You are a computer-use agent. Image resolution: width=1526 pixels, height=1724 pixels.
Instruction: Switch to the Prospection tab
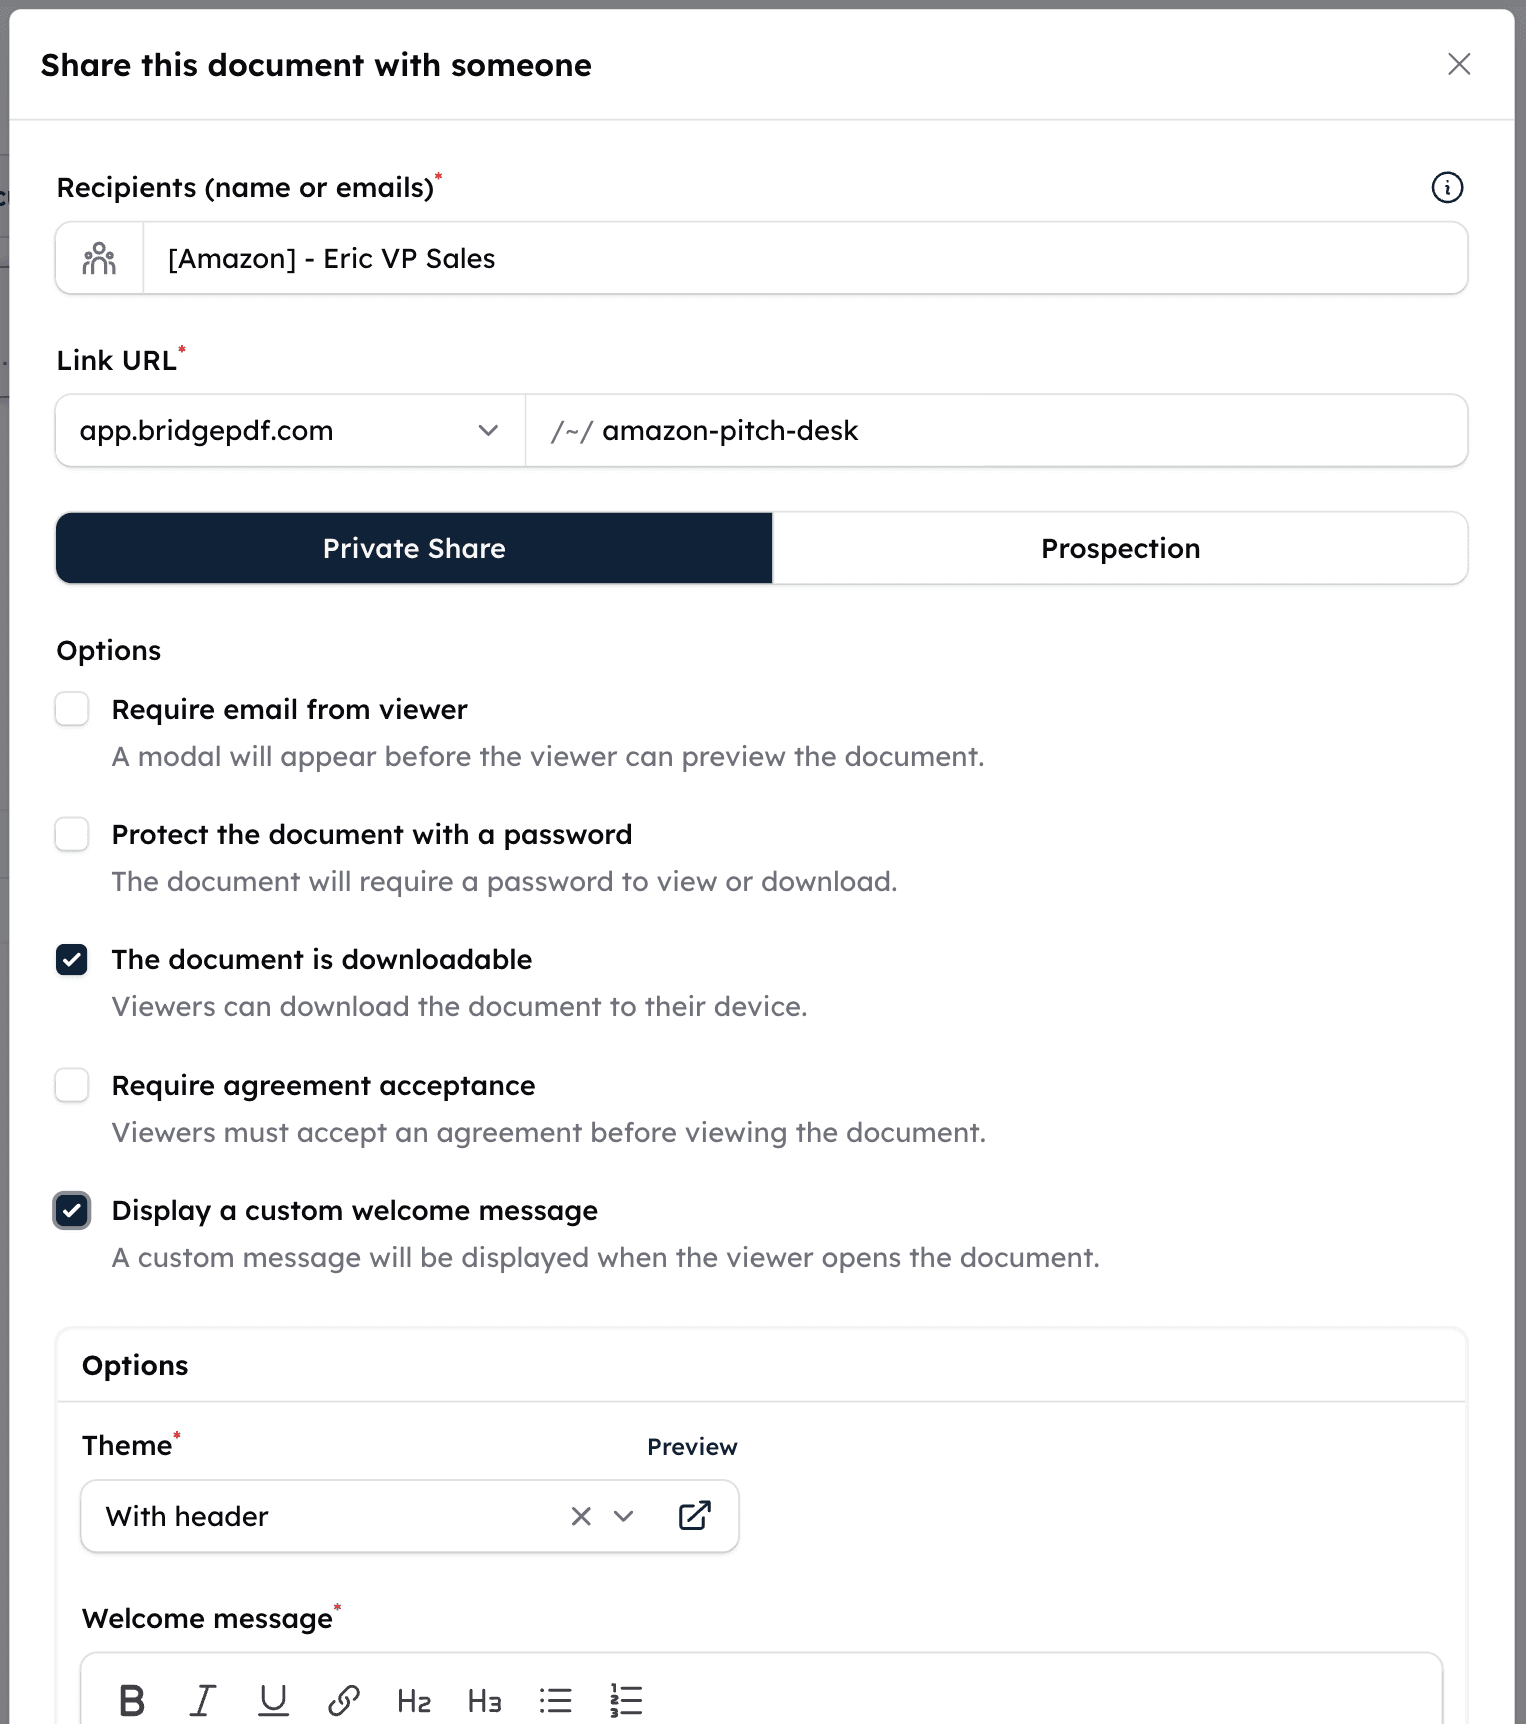pyautogui.click(x=1120, y=548)
